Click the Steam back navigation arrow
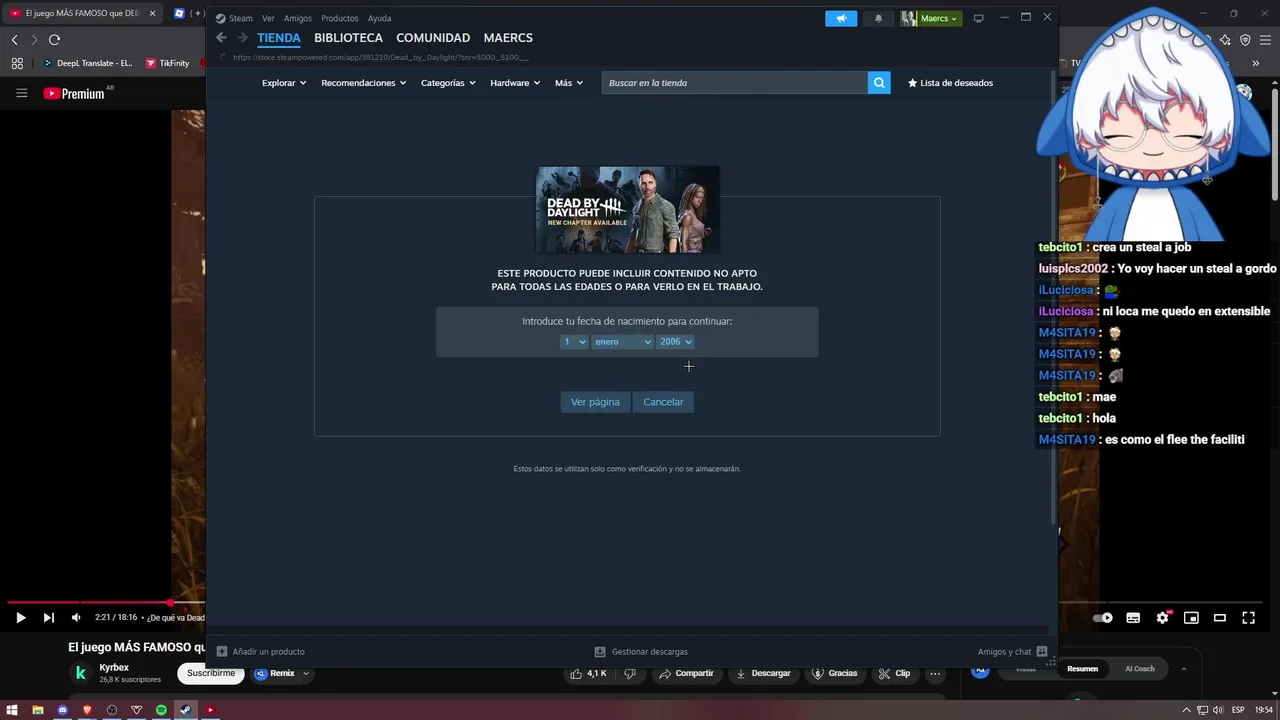 [221, 38]
